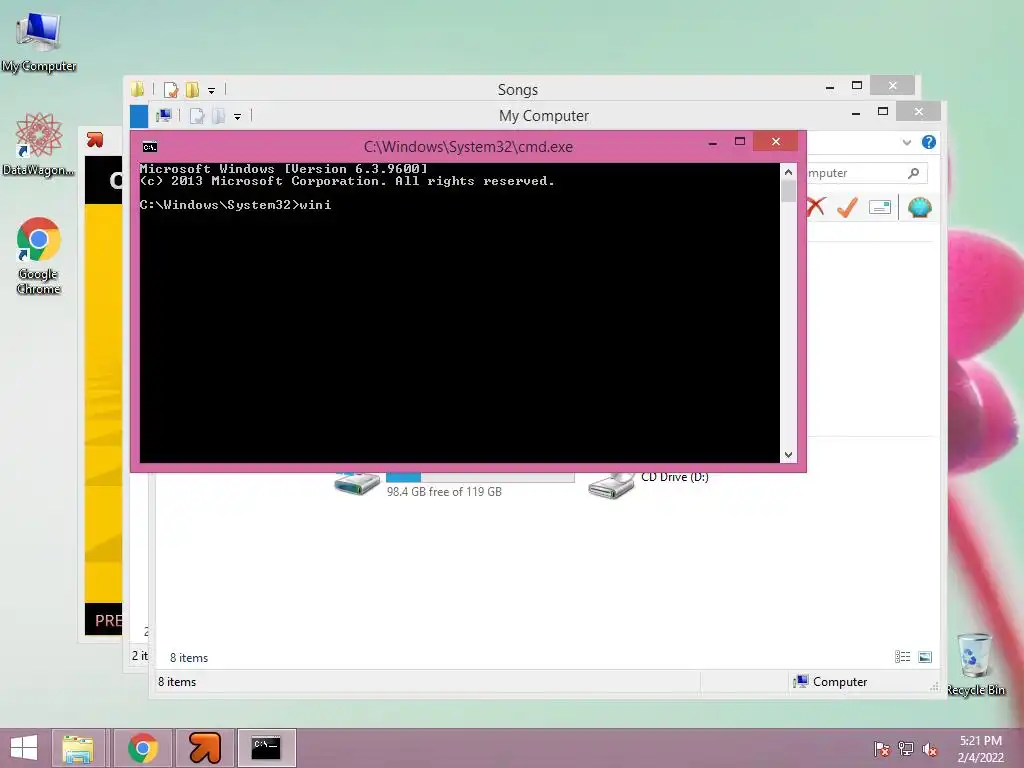The image size is (1024, 768).
Task: Click the orange arrow icon of the yellow window
Action: pyautogui.click(x=95, y=139)
